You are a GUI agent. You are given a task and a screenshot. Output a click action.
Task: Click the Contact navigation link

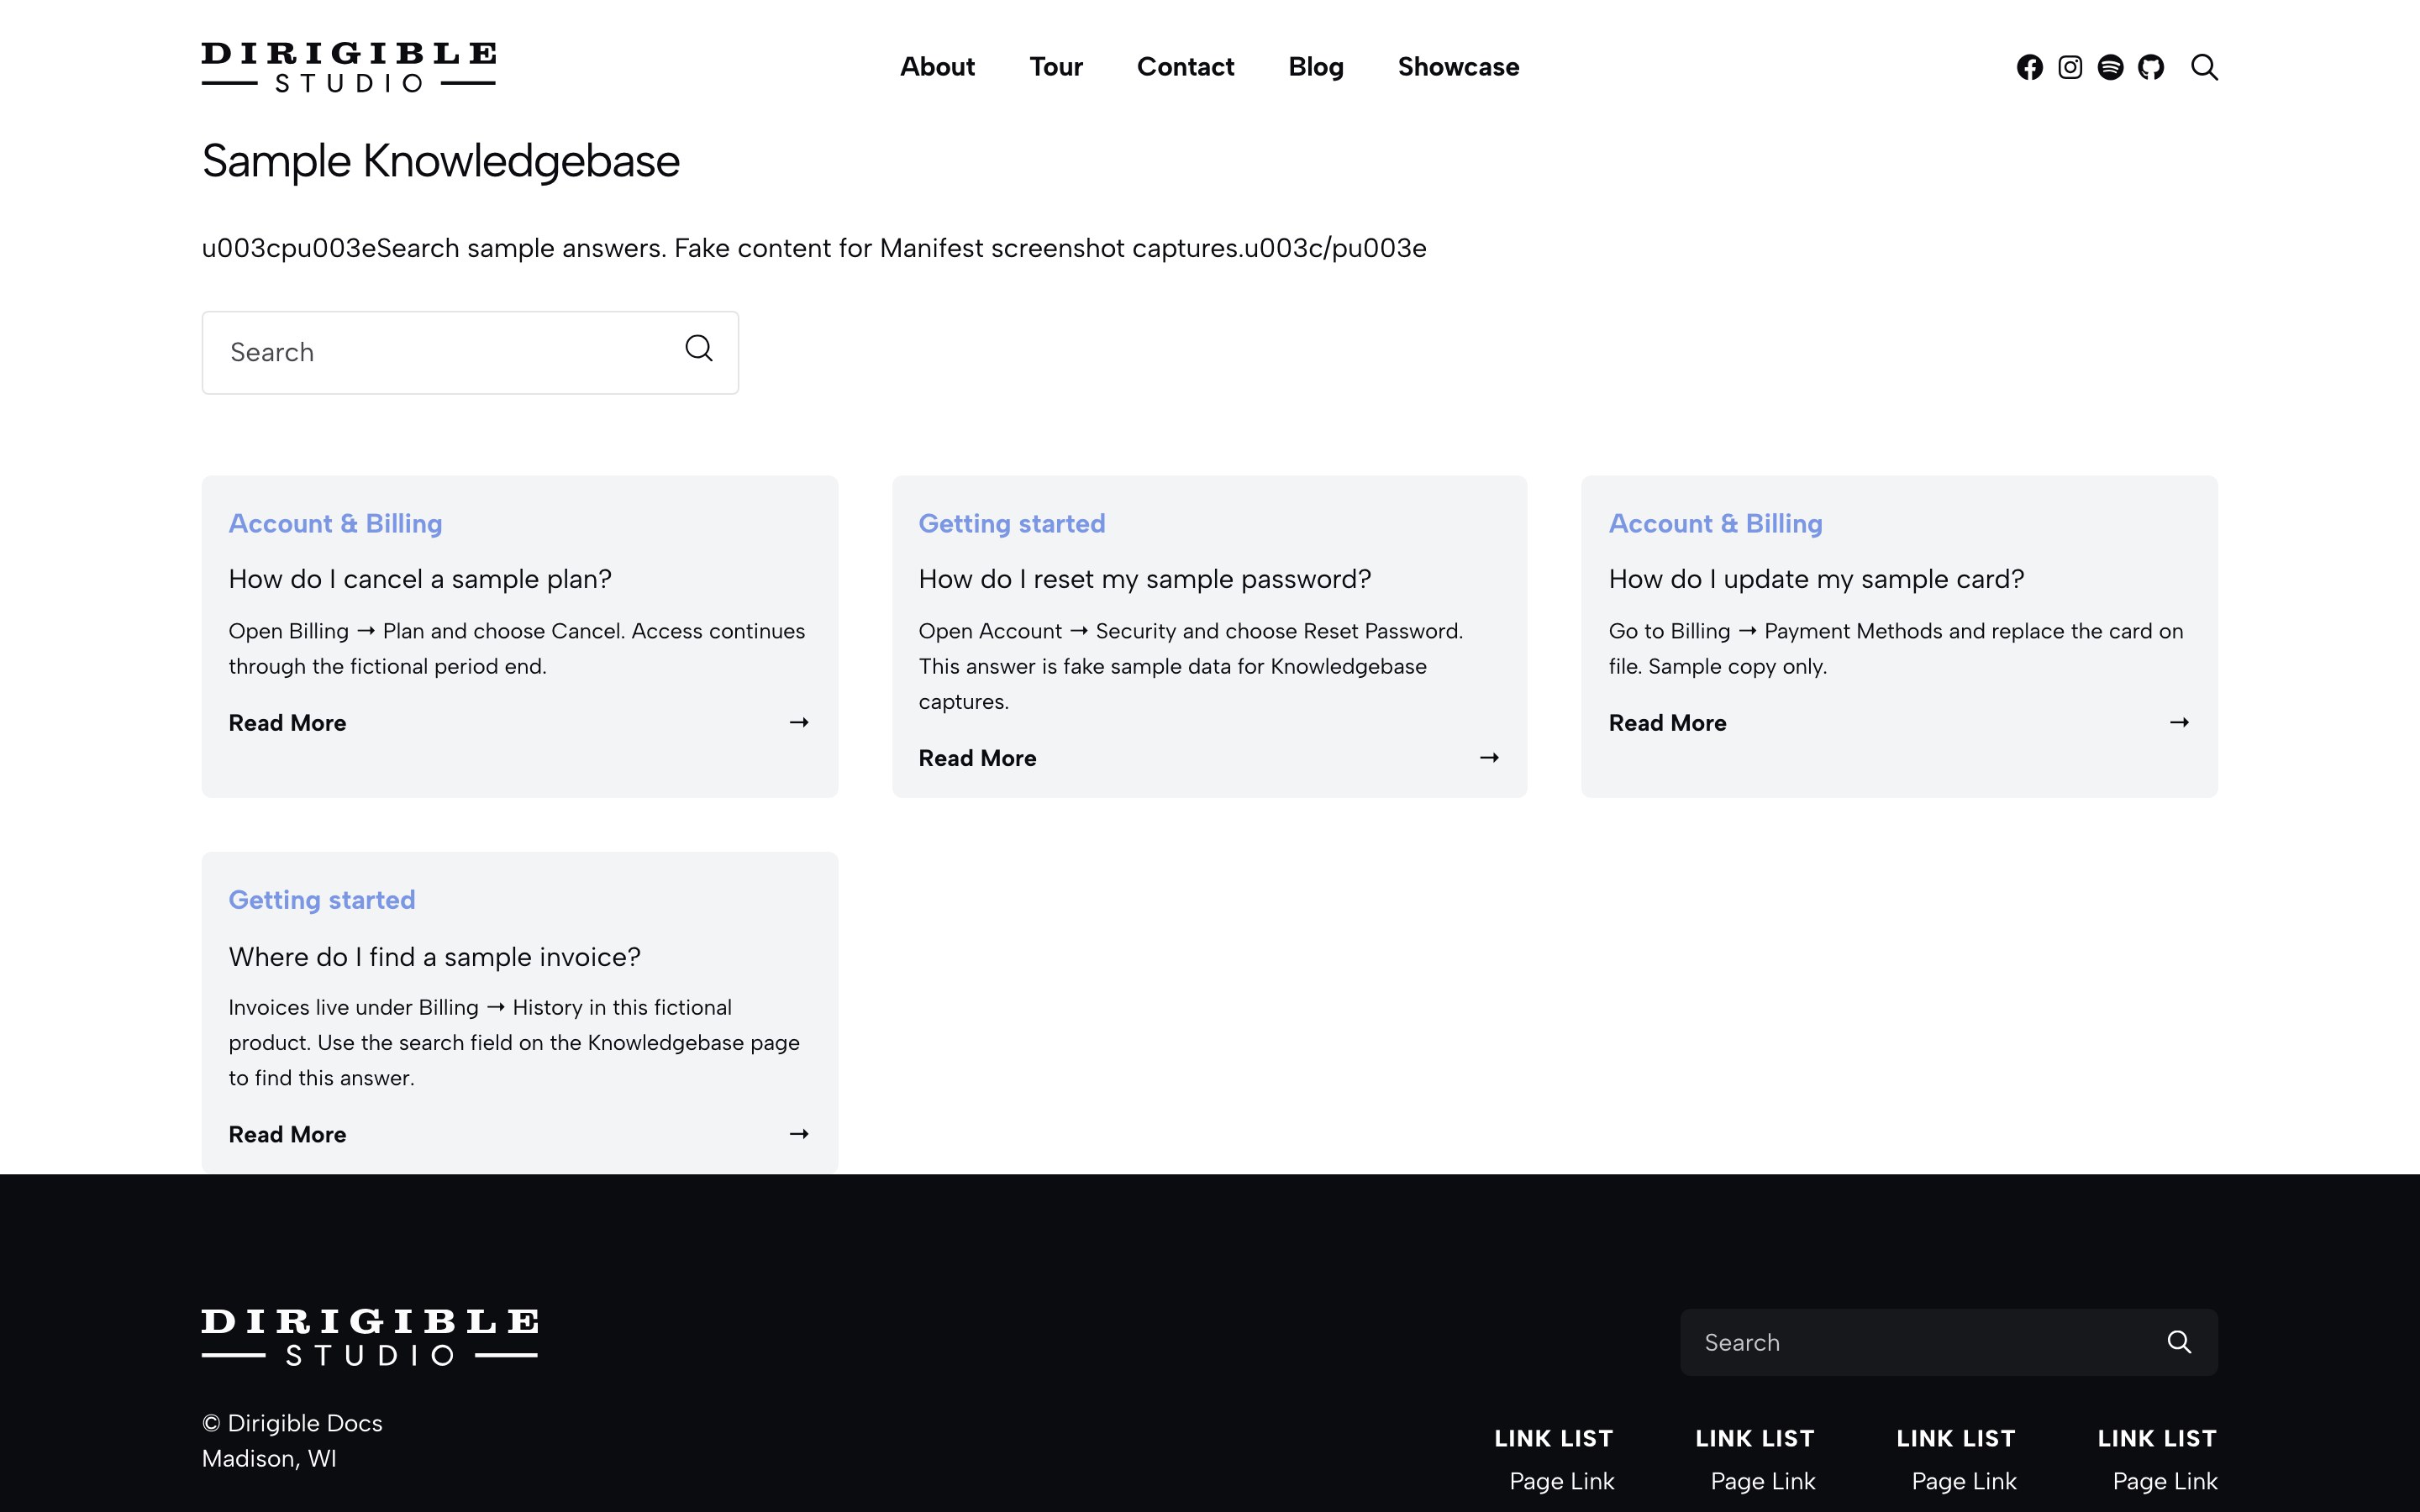click(x=1185, y=67)
